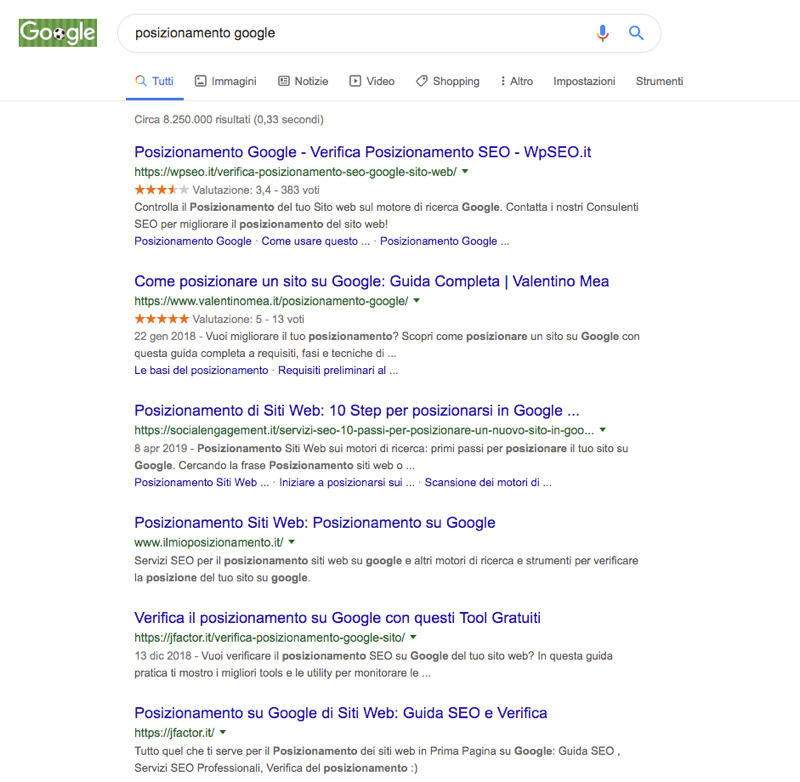
Task: Open the 'Come usare questo ...' sitelink
Action: pyautogui.click(x=315, y=241)
